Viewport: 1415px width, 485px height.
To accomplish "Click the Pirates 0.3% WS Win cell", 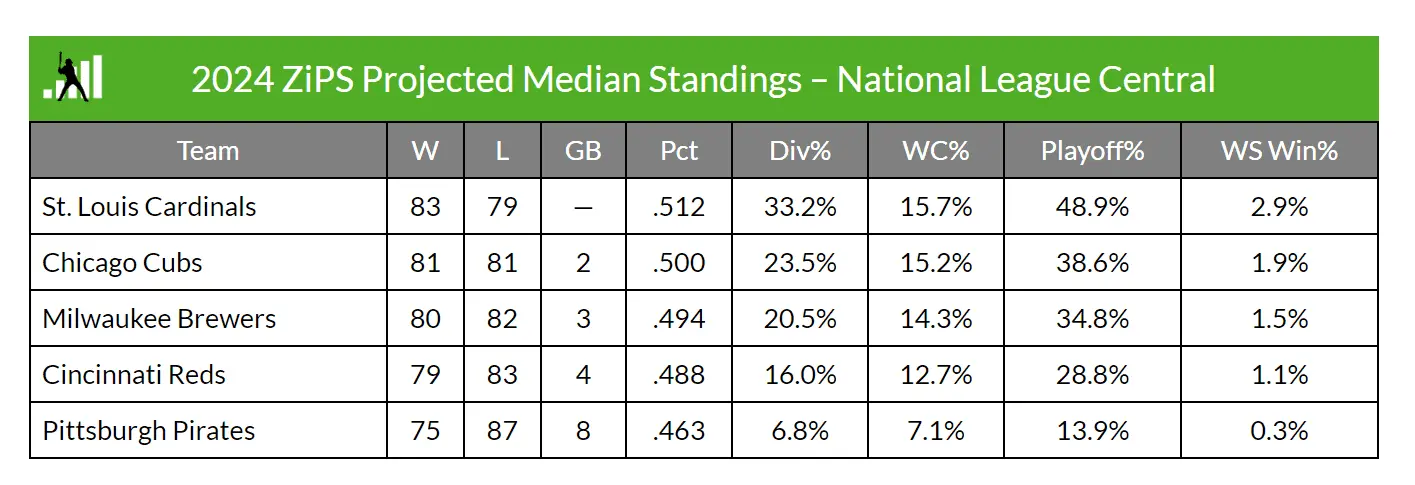I will [1279, 431].
